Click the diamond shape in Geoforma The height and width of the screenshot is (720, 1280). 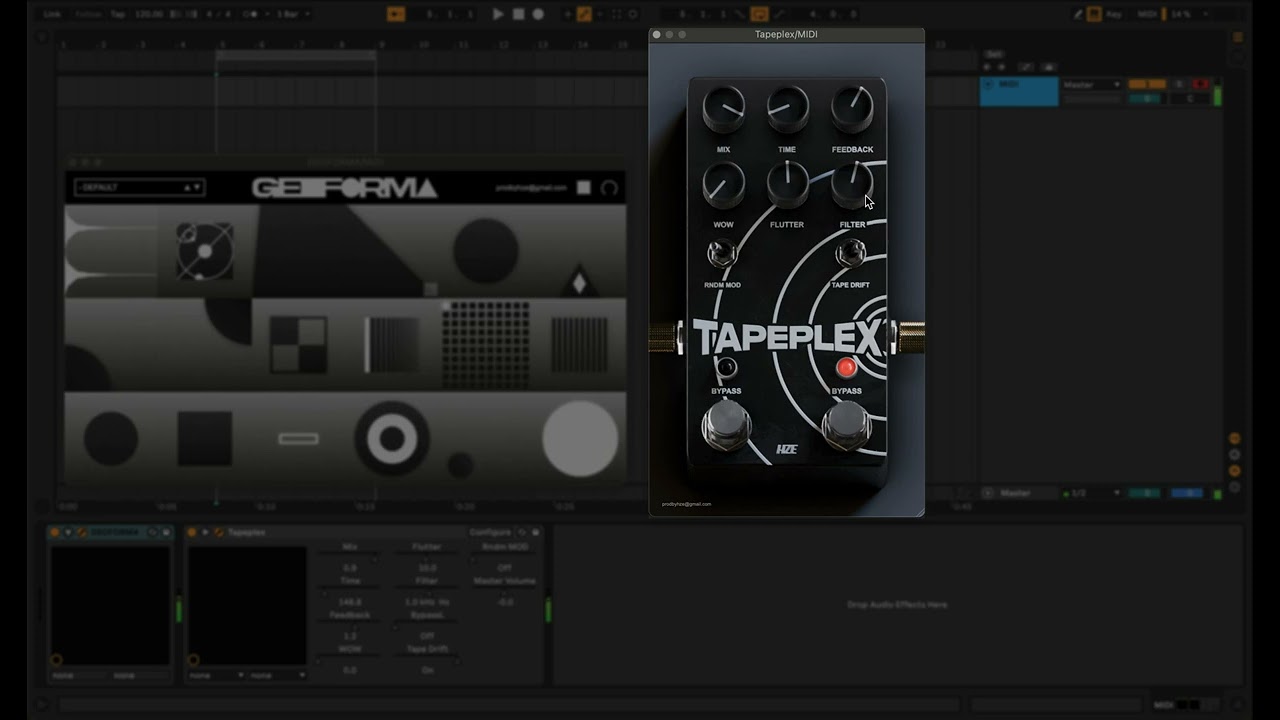(x=579, y=283)
